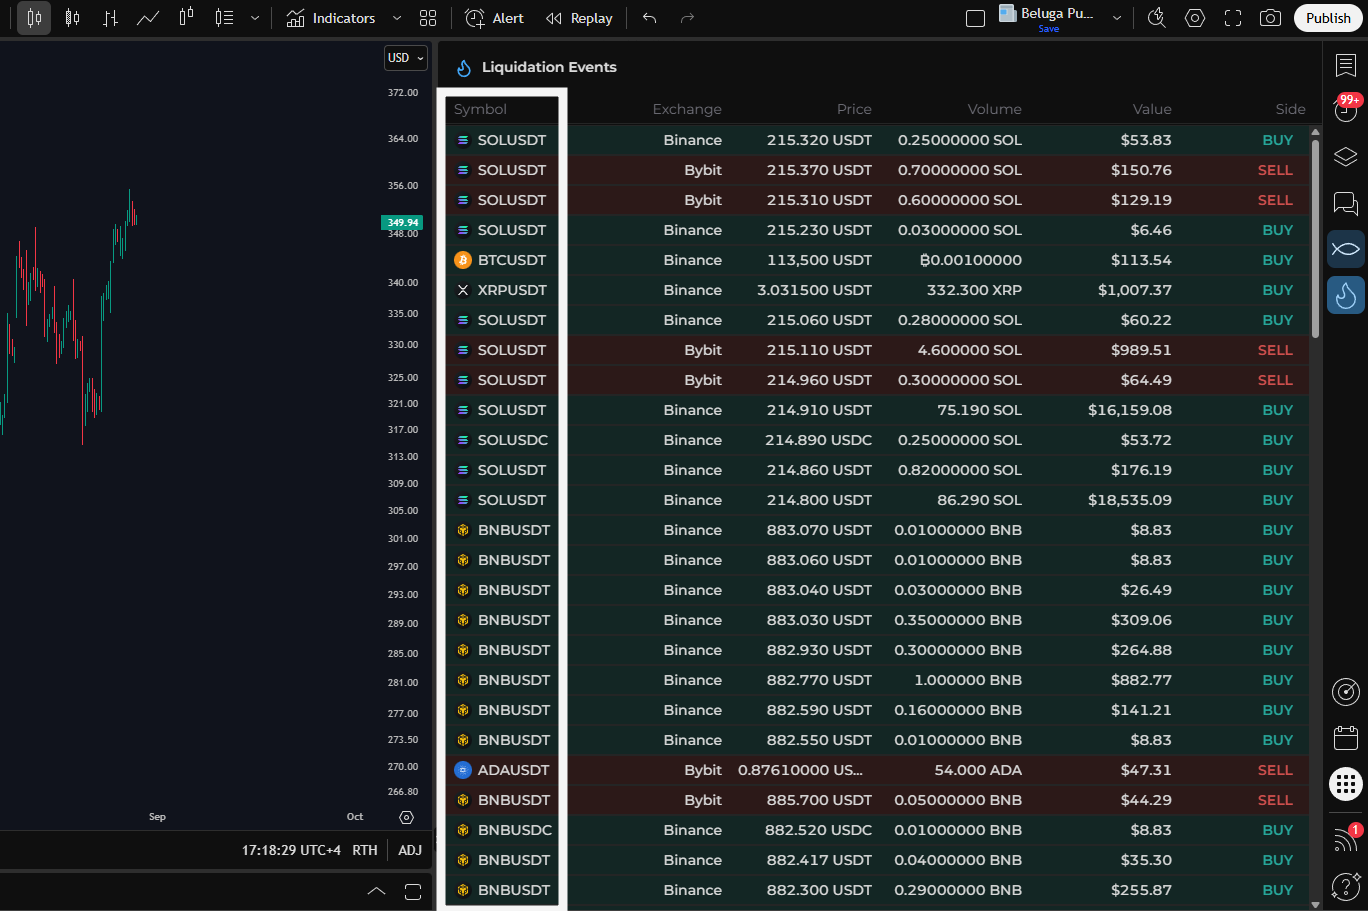Take a chart snapshot with camera icon
Screen dimensions: 1368x911
(x=1271, y=18)
